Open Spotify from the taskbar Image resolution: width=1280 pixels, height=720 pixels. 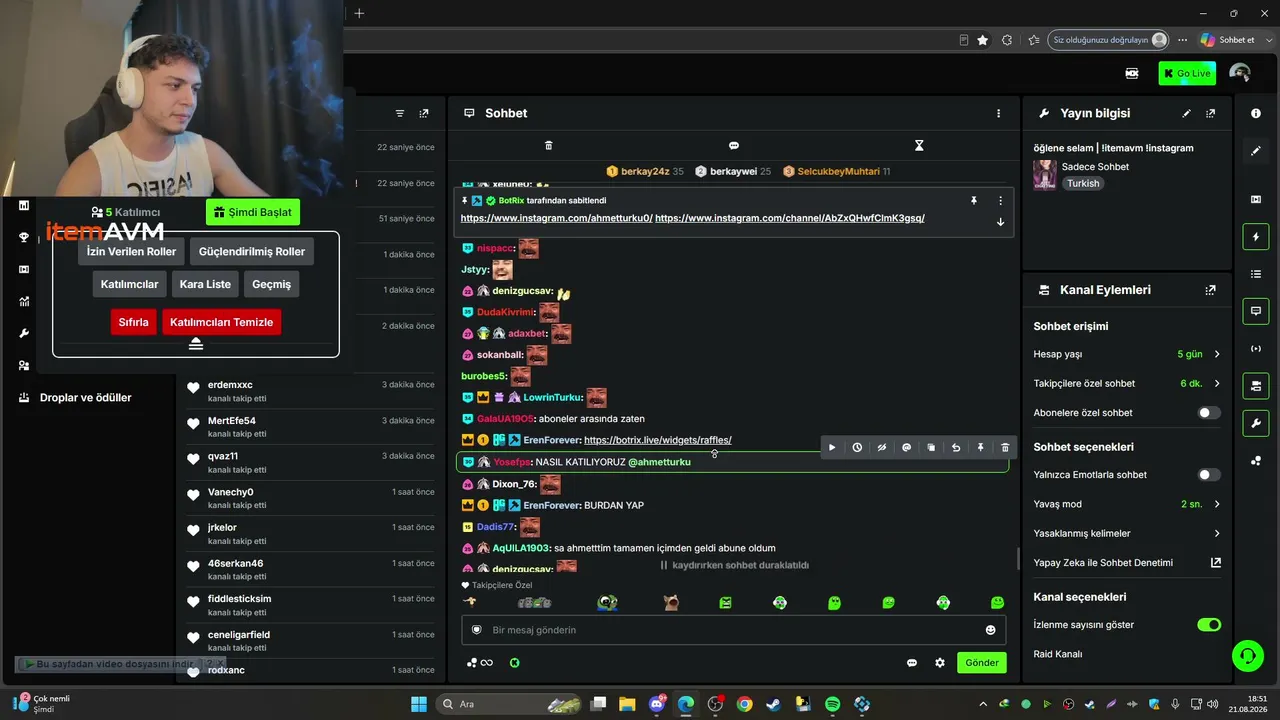(x=832, y=704)
